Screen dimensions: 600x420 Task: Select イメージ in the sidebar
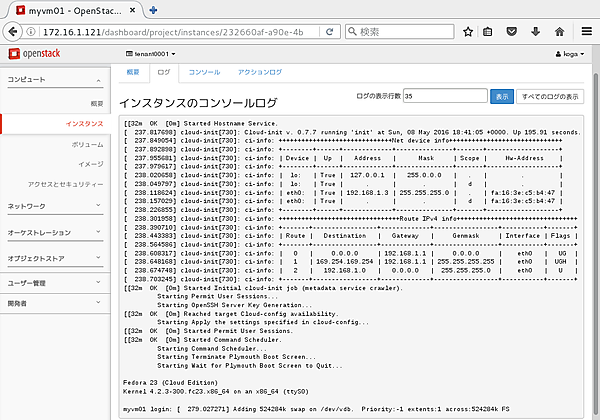90,162
